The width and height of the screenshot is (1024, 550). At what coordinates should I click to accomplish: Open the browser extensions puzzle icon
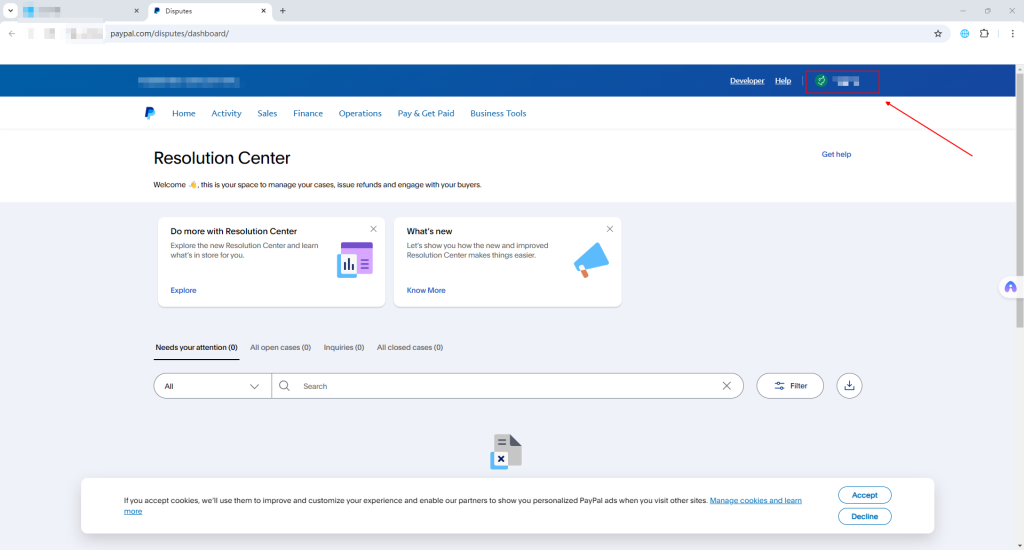(x=984, y=33)
